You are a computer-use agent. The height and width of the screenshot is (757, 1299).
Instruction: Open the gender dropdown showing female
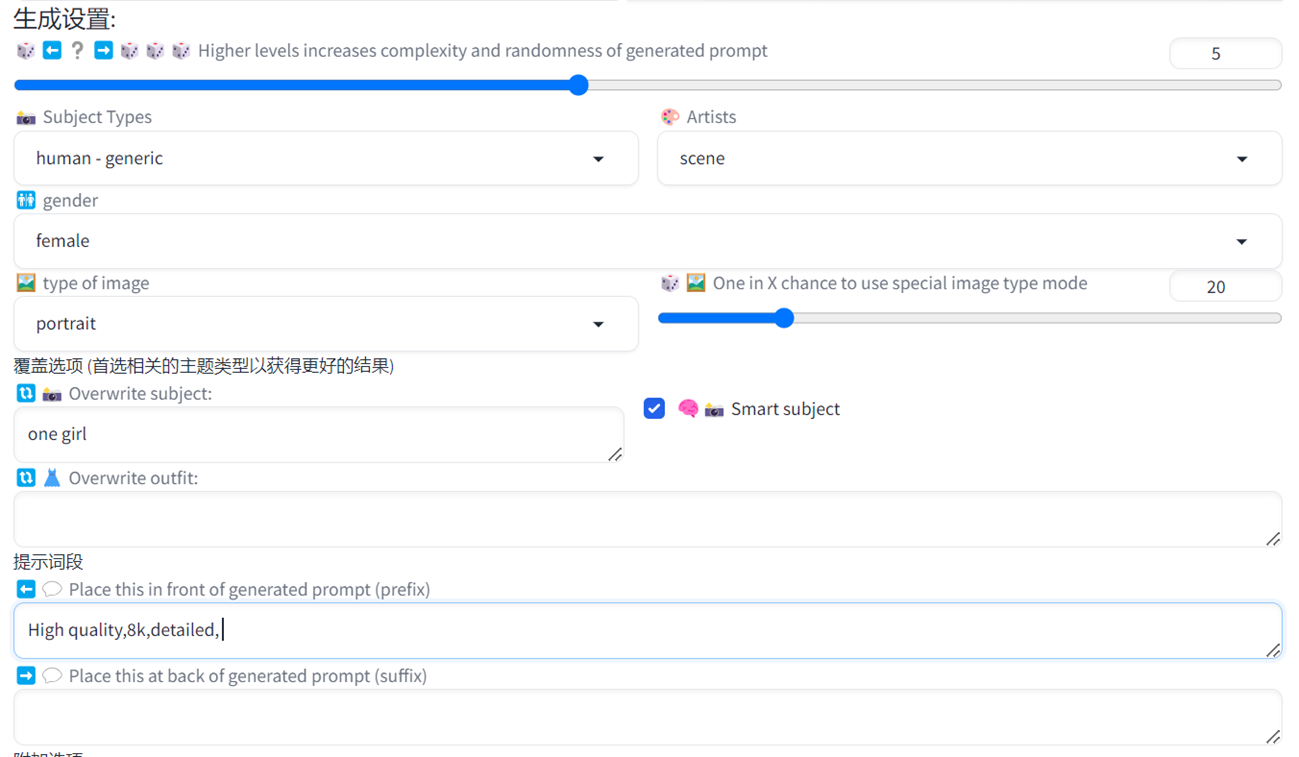coord(648,241)
